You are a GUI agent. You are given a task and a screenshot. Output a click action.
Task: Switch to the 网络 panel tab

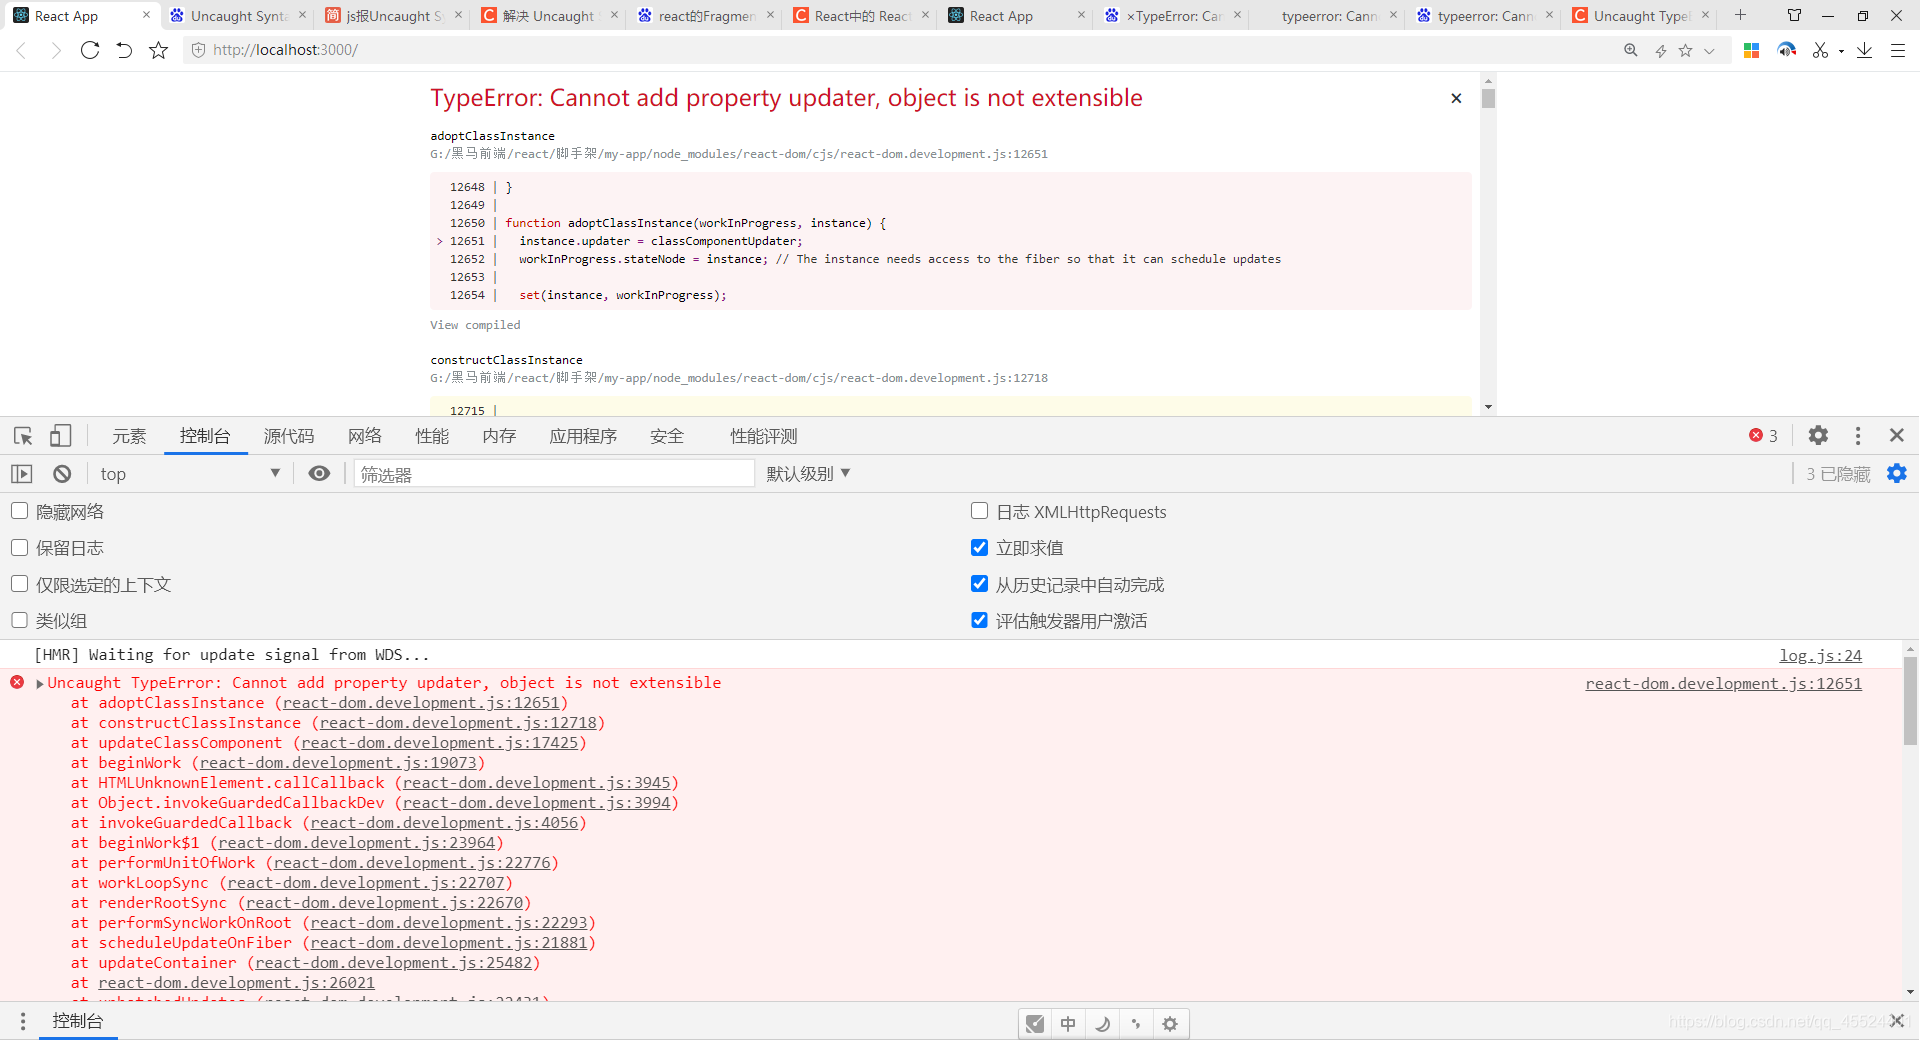pyautogui.click(x=364, y=436)
